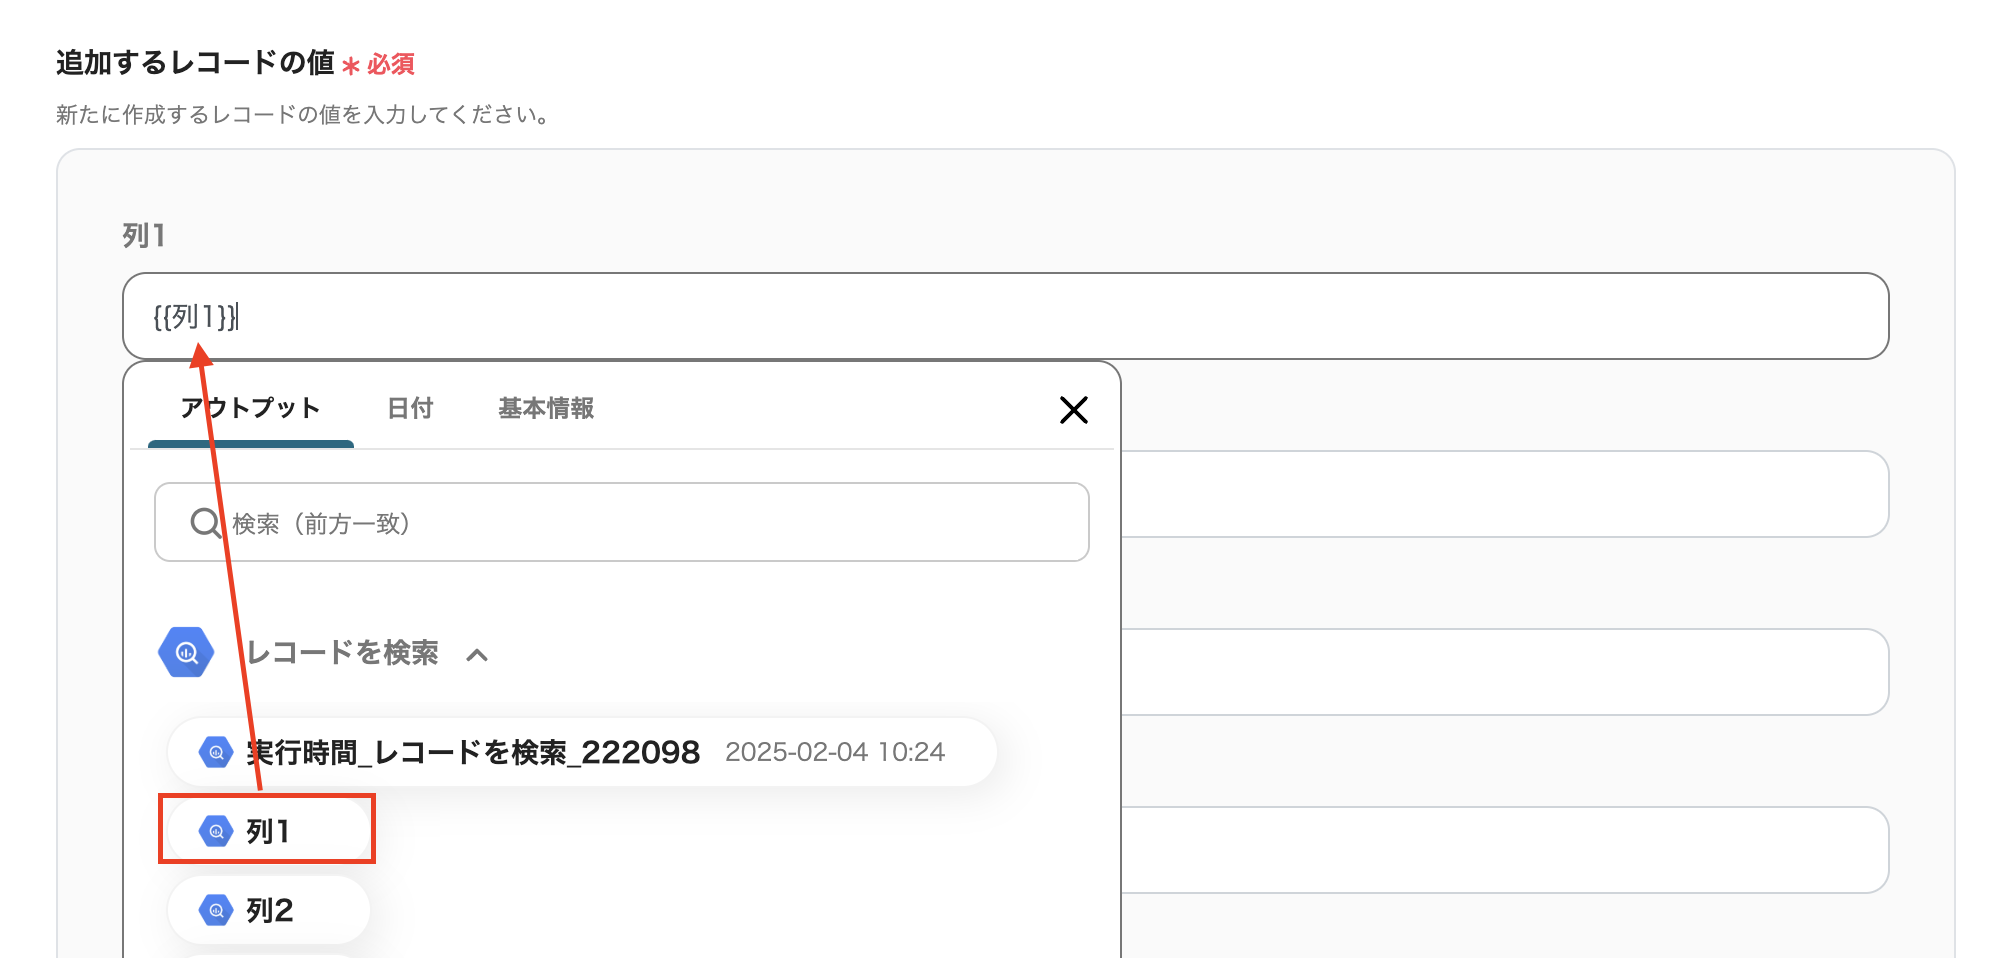Click the third record value input field
Image resolution: width=1990 pixels, height=958 pixels.
click(x=1500, y=672)
